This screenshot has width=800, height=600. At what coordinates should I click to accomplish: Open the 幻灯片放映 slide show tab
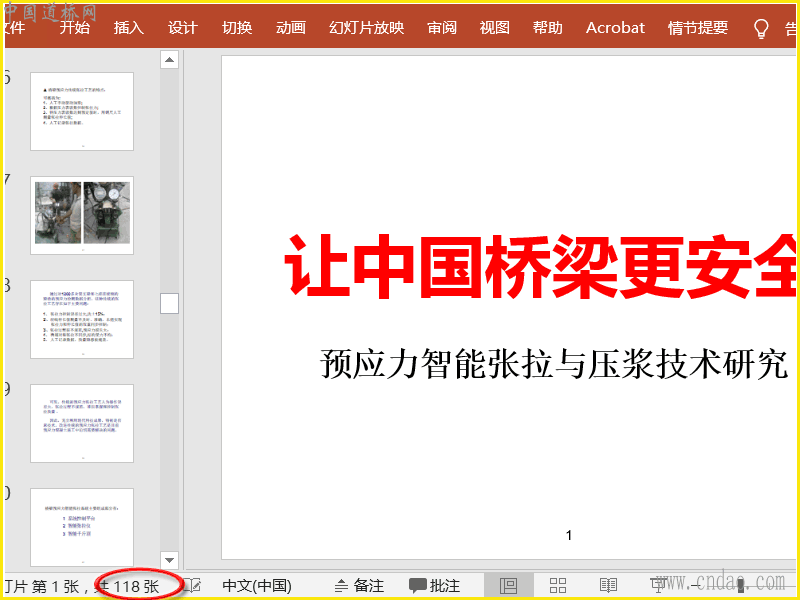click(x=366, y=27)
